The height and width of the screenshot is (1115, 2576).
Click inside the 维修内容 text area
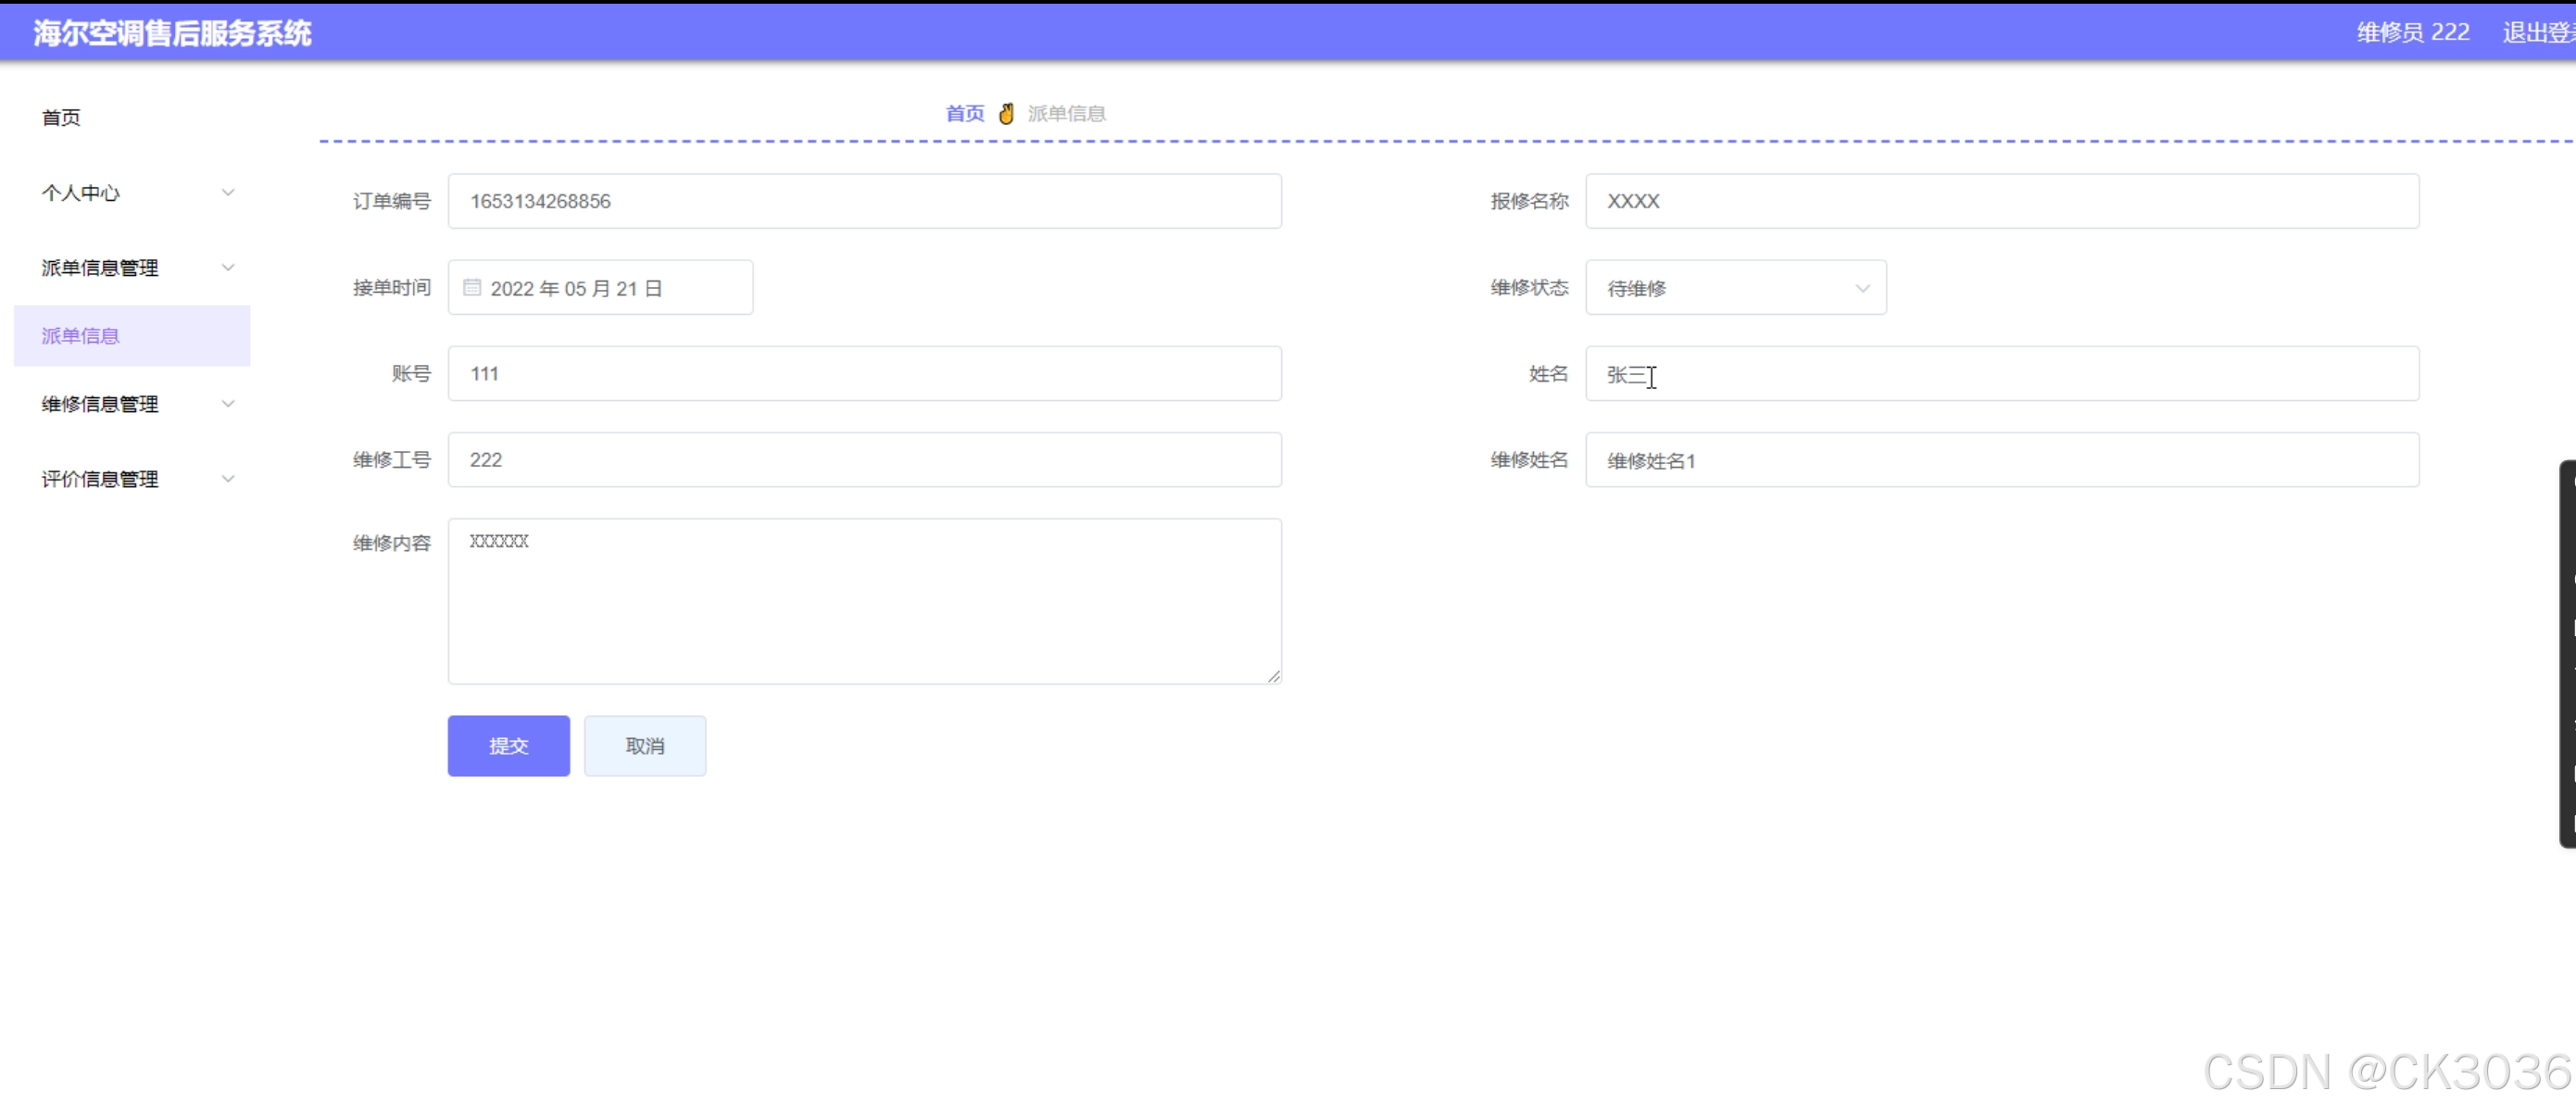pyautogui.click(x=864, y=601)
